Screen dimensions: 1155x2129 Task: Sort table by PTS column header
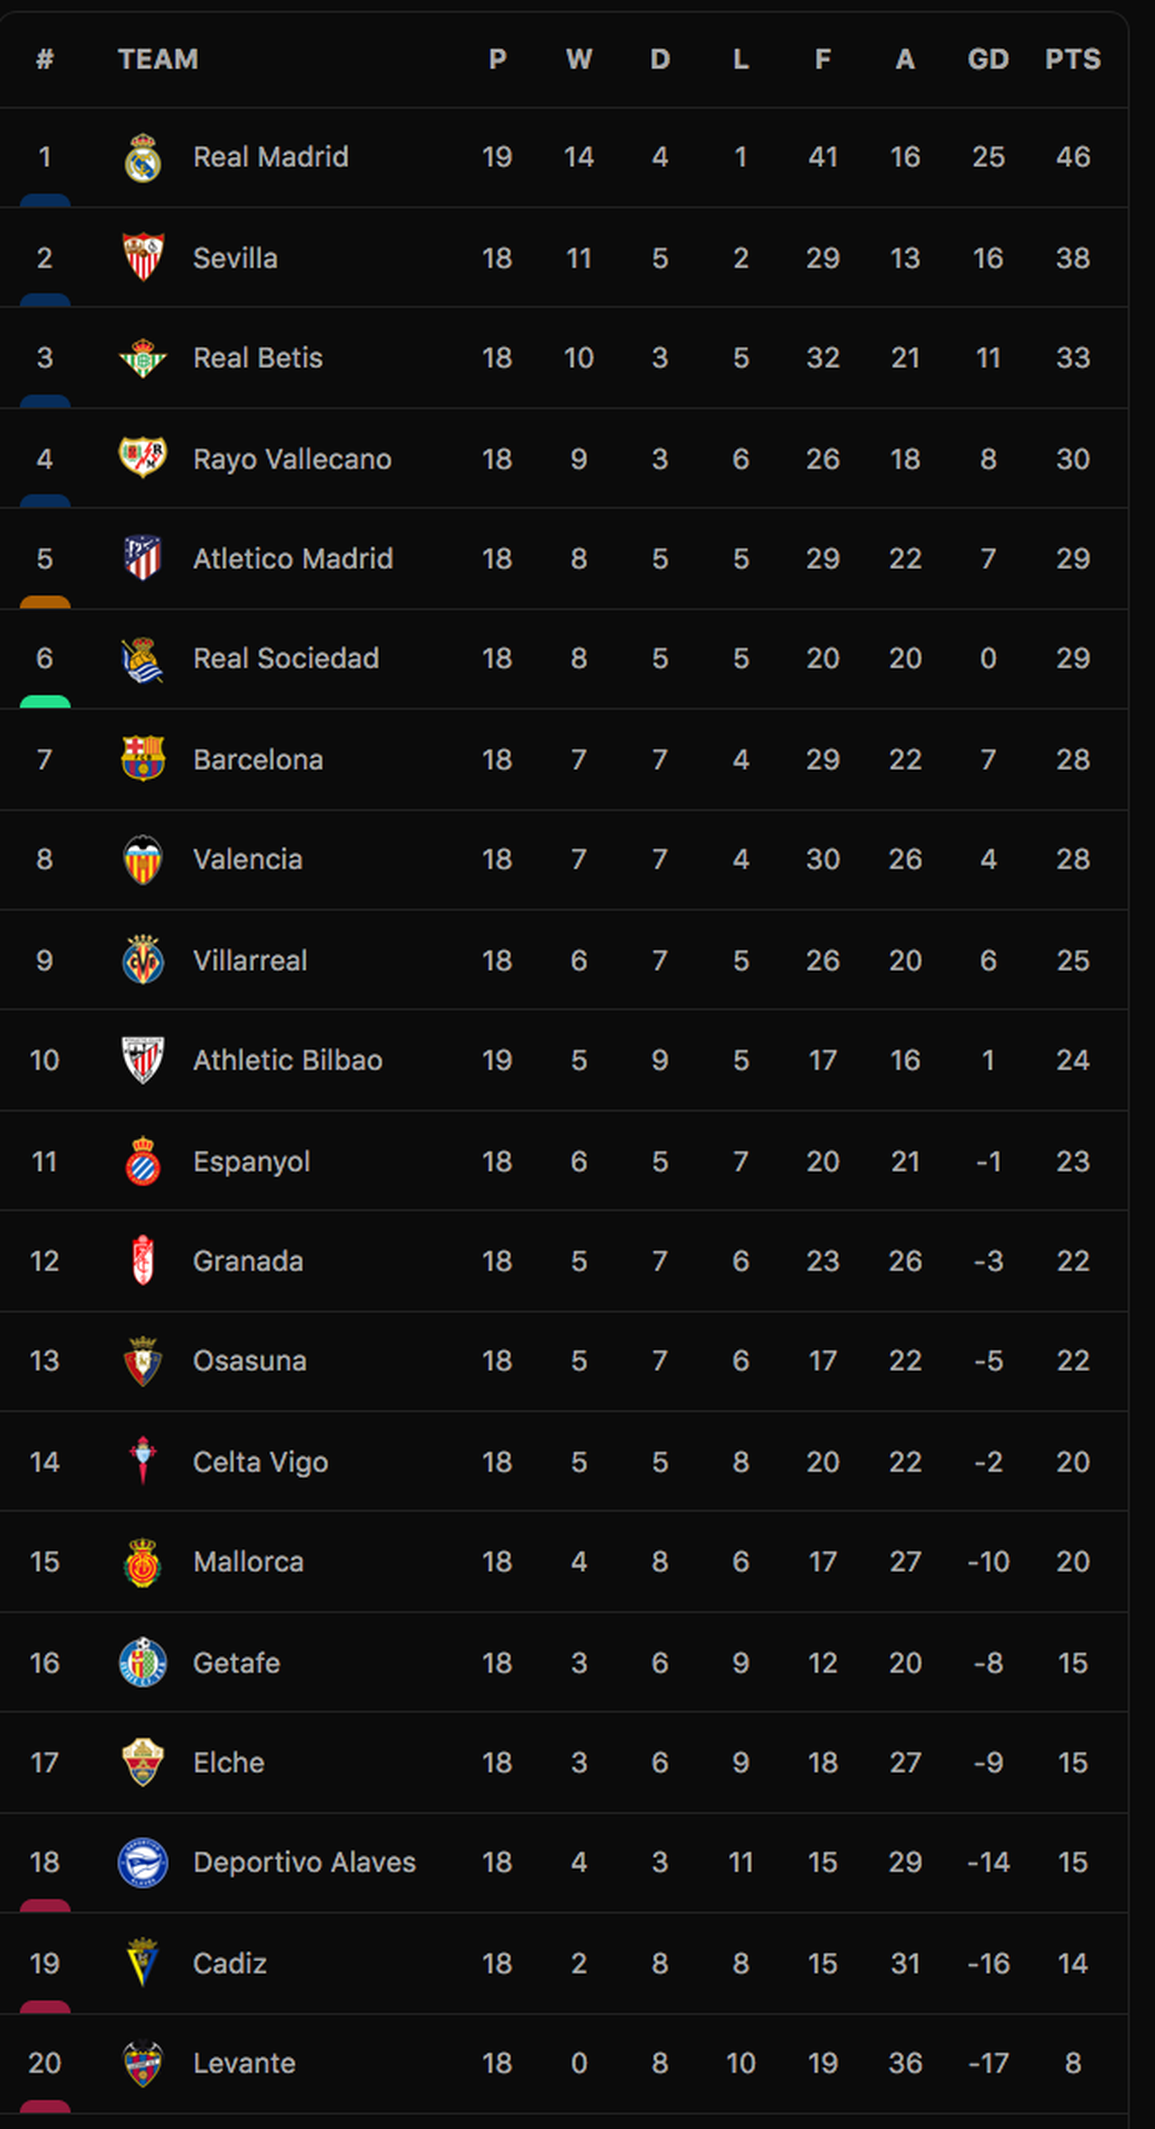1073,60
